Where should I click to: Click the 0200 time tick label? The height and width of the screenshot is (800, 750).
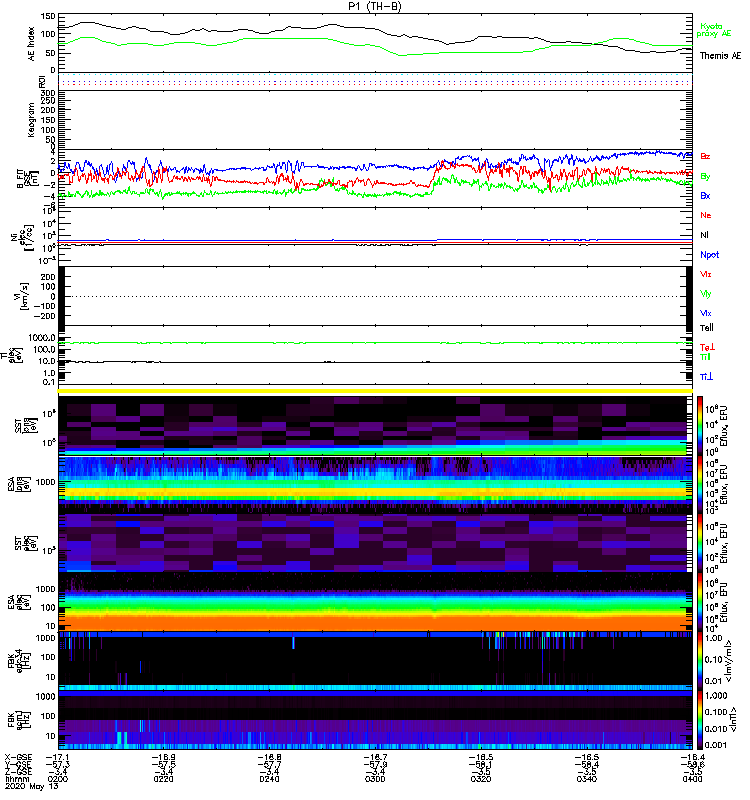tap(58, 779)
